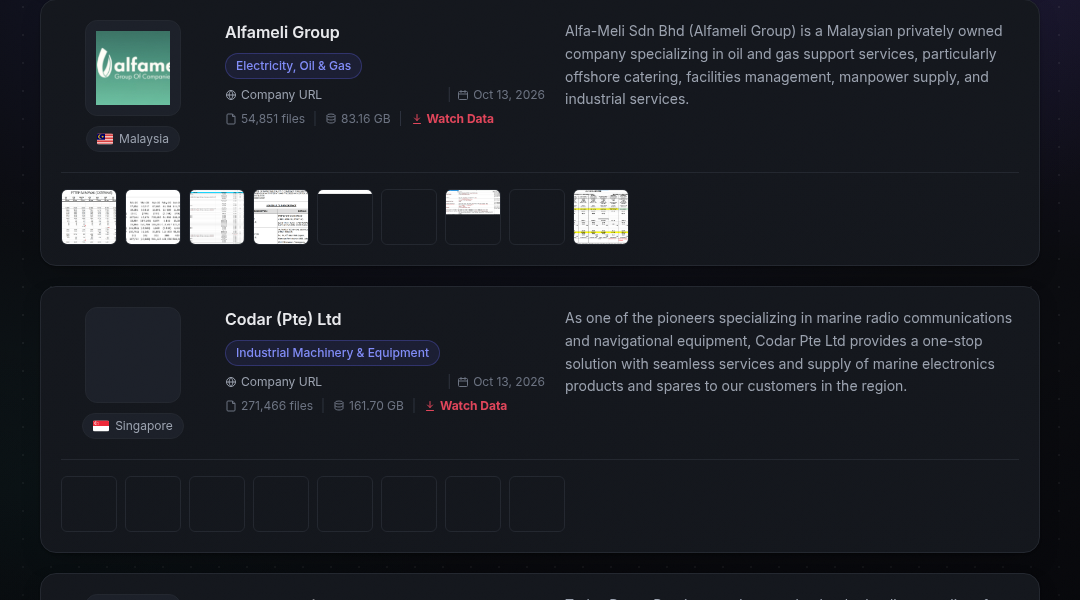Click the Oct 13, 2026 date in Alfameli card

(x=509, y=95)
